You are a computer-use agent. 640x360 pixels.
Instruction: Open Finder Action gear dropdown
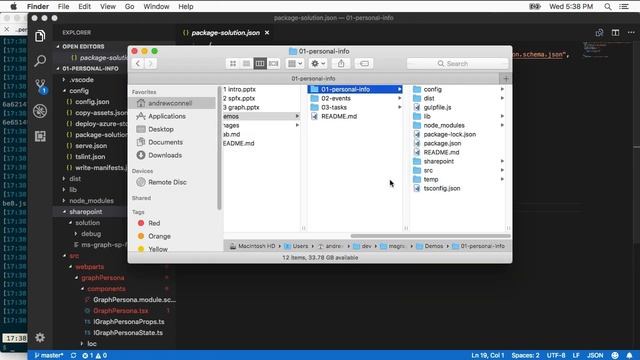tap(318, 64)
